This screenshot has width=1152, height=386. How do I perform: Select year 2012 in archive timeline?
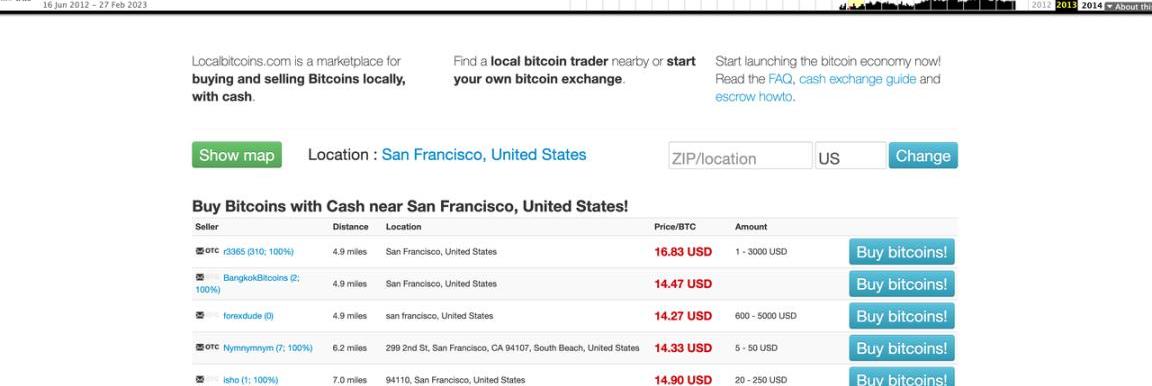(1041, 5)
